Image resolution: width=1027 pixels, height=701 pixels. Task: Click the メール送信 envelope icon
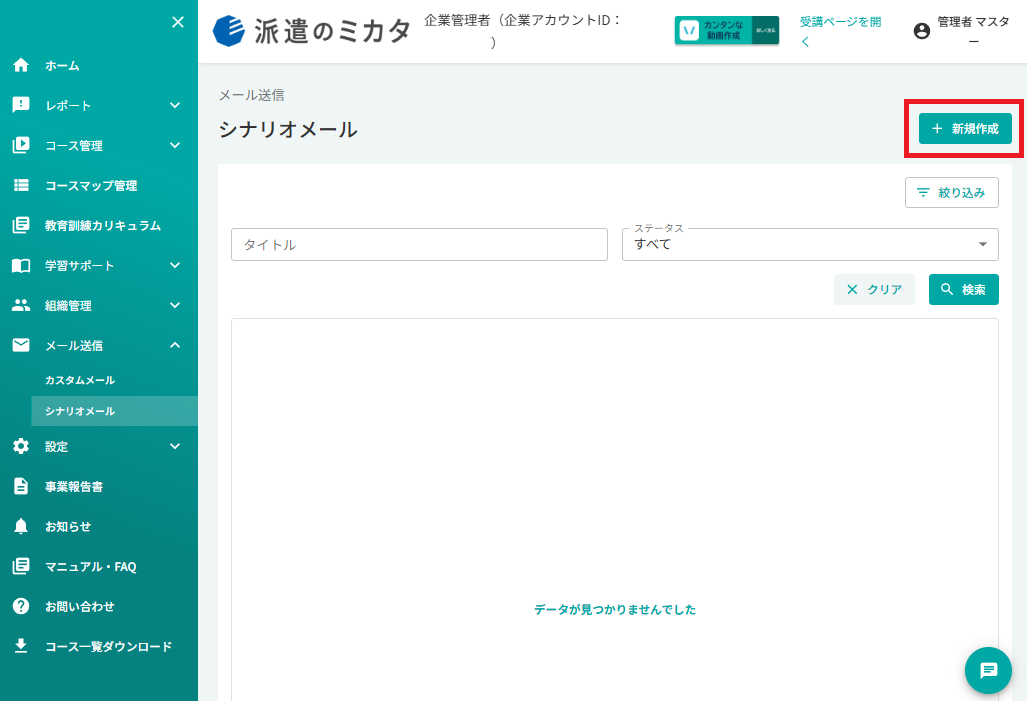(21, 345)
